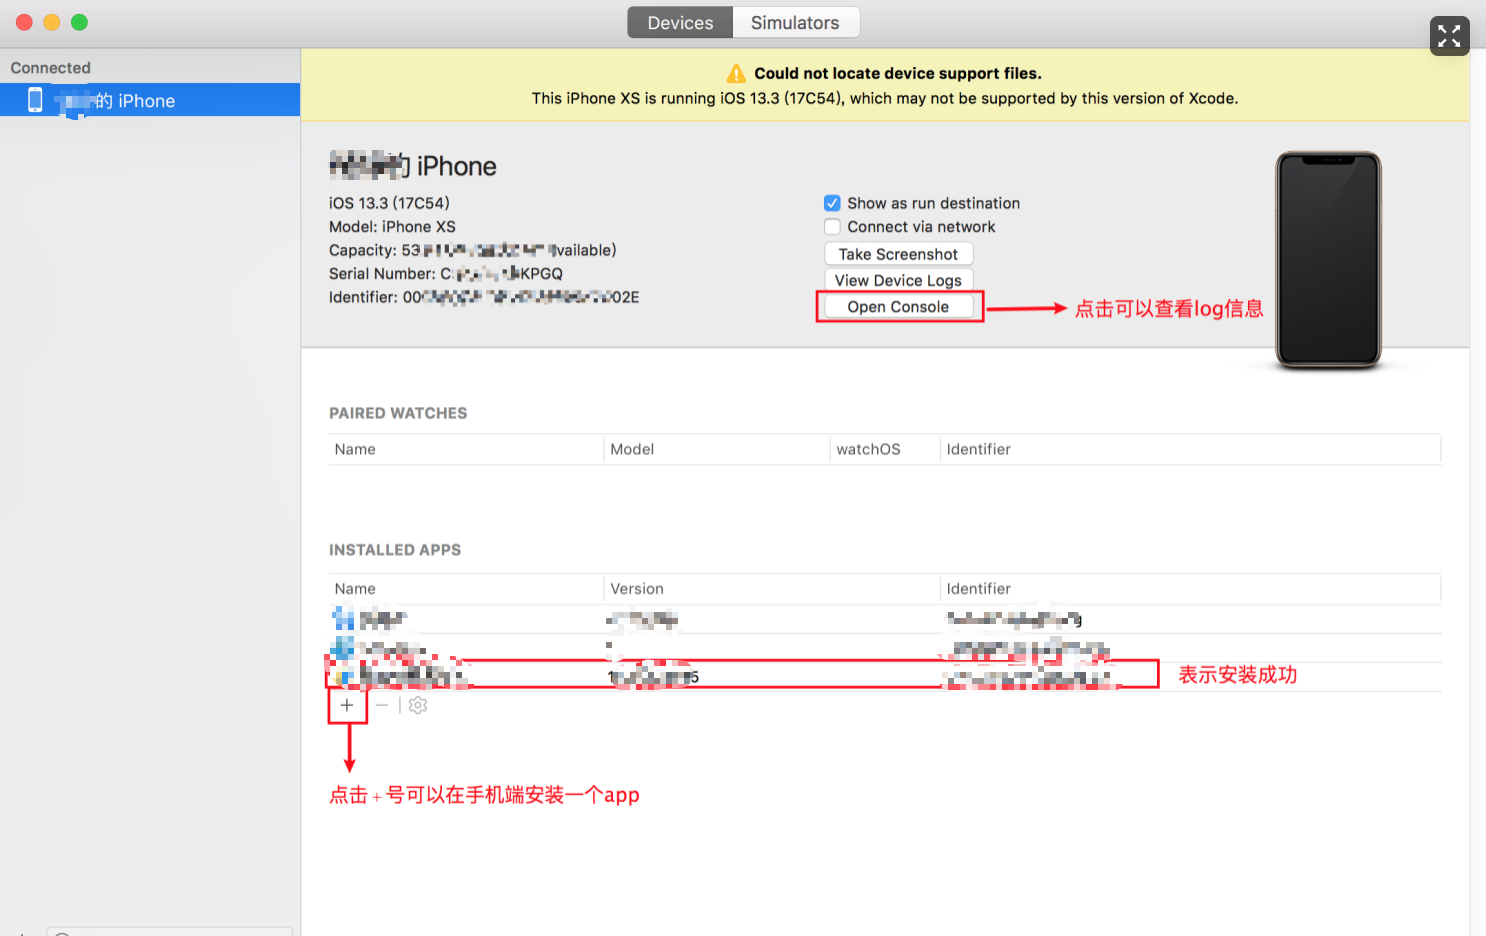Image resolution: width=1486 pixels, height=936 pixels.
Task: Switch to the Simulators tab
Action: tap(795, 23)
